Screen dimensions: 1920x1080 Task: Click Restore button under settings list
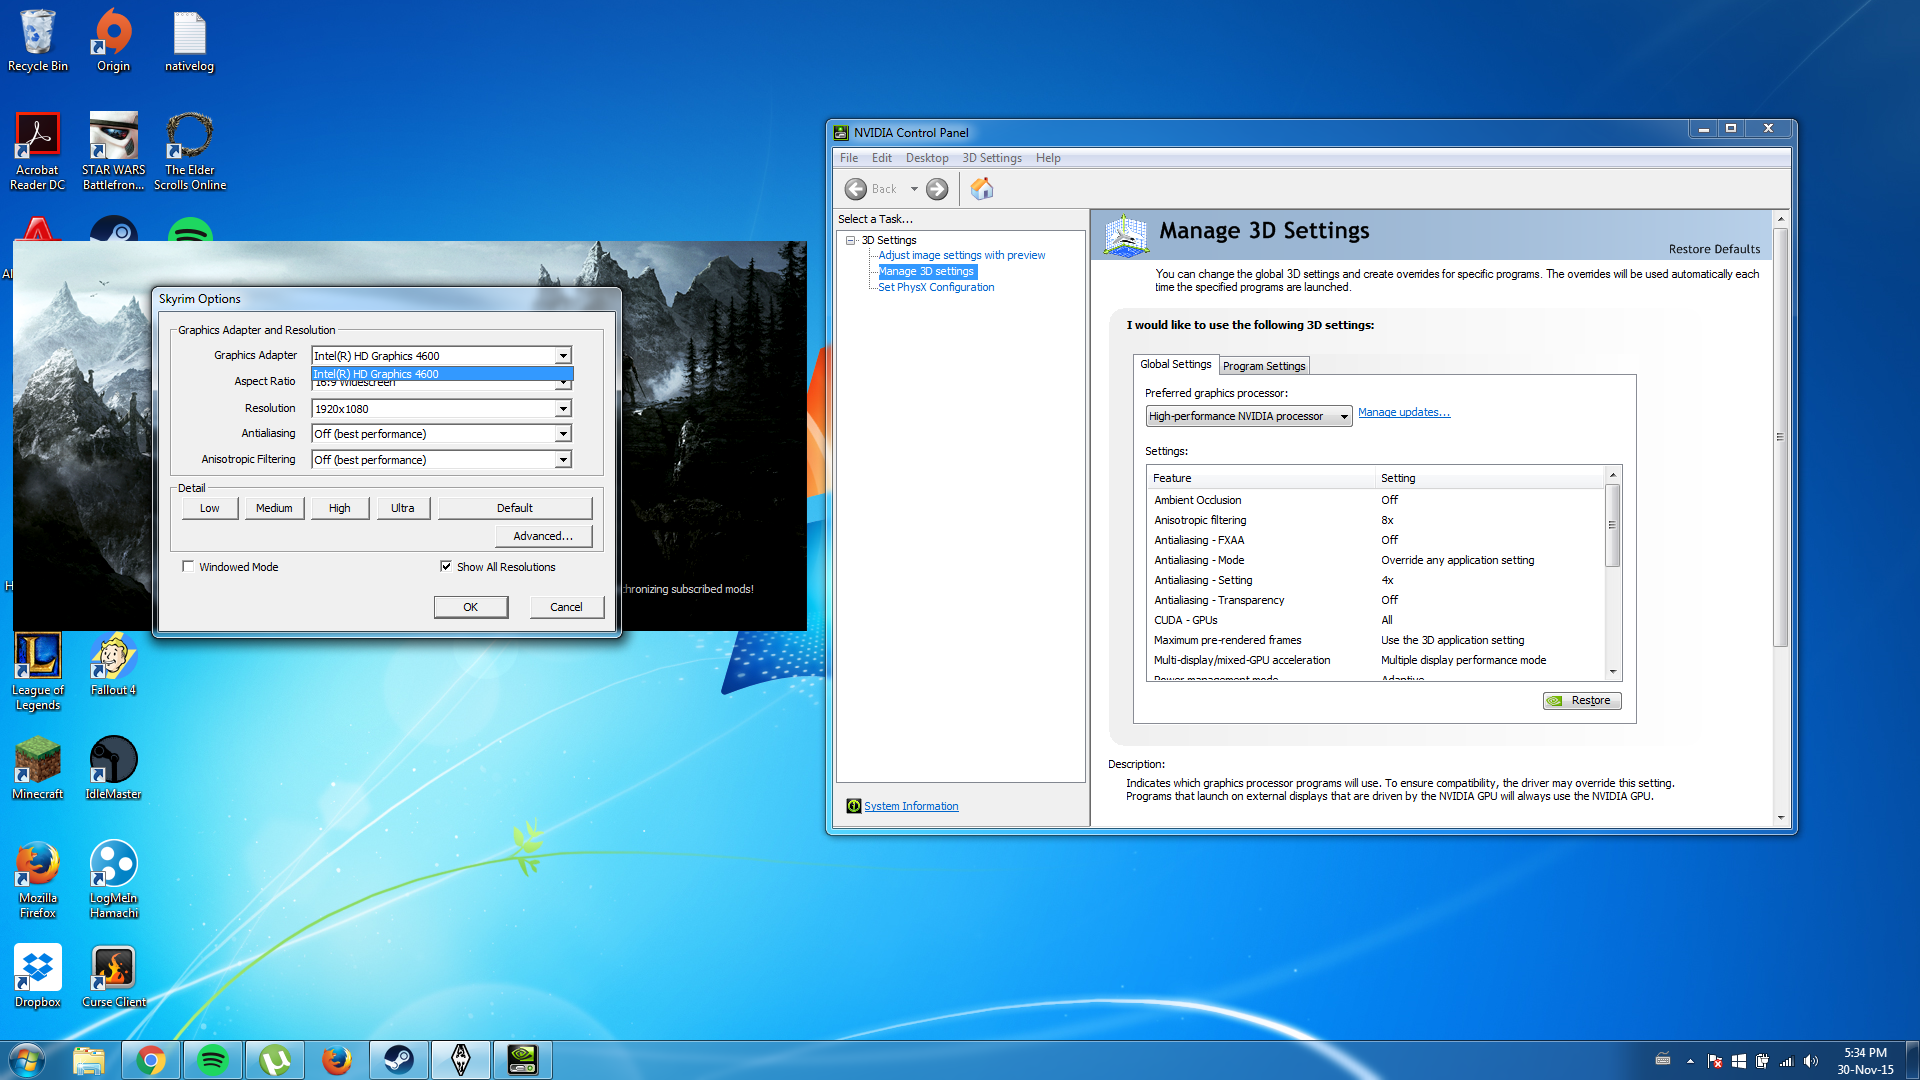tap(1582, 701)
